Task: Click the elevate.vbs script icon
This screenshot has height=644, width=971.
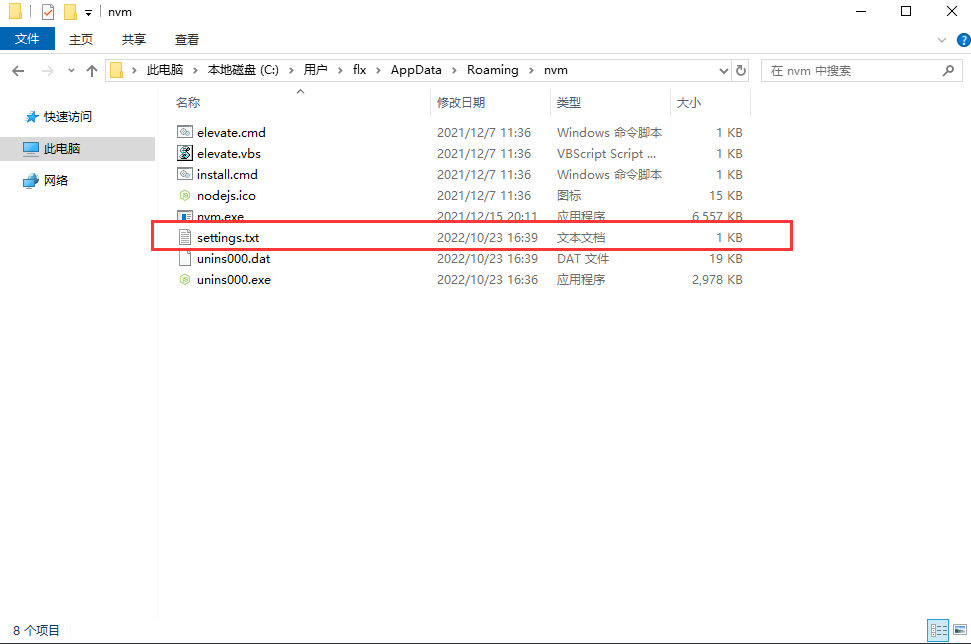Action: click(185, 153)
